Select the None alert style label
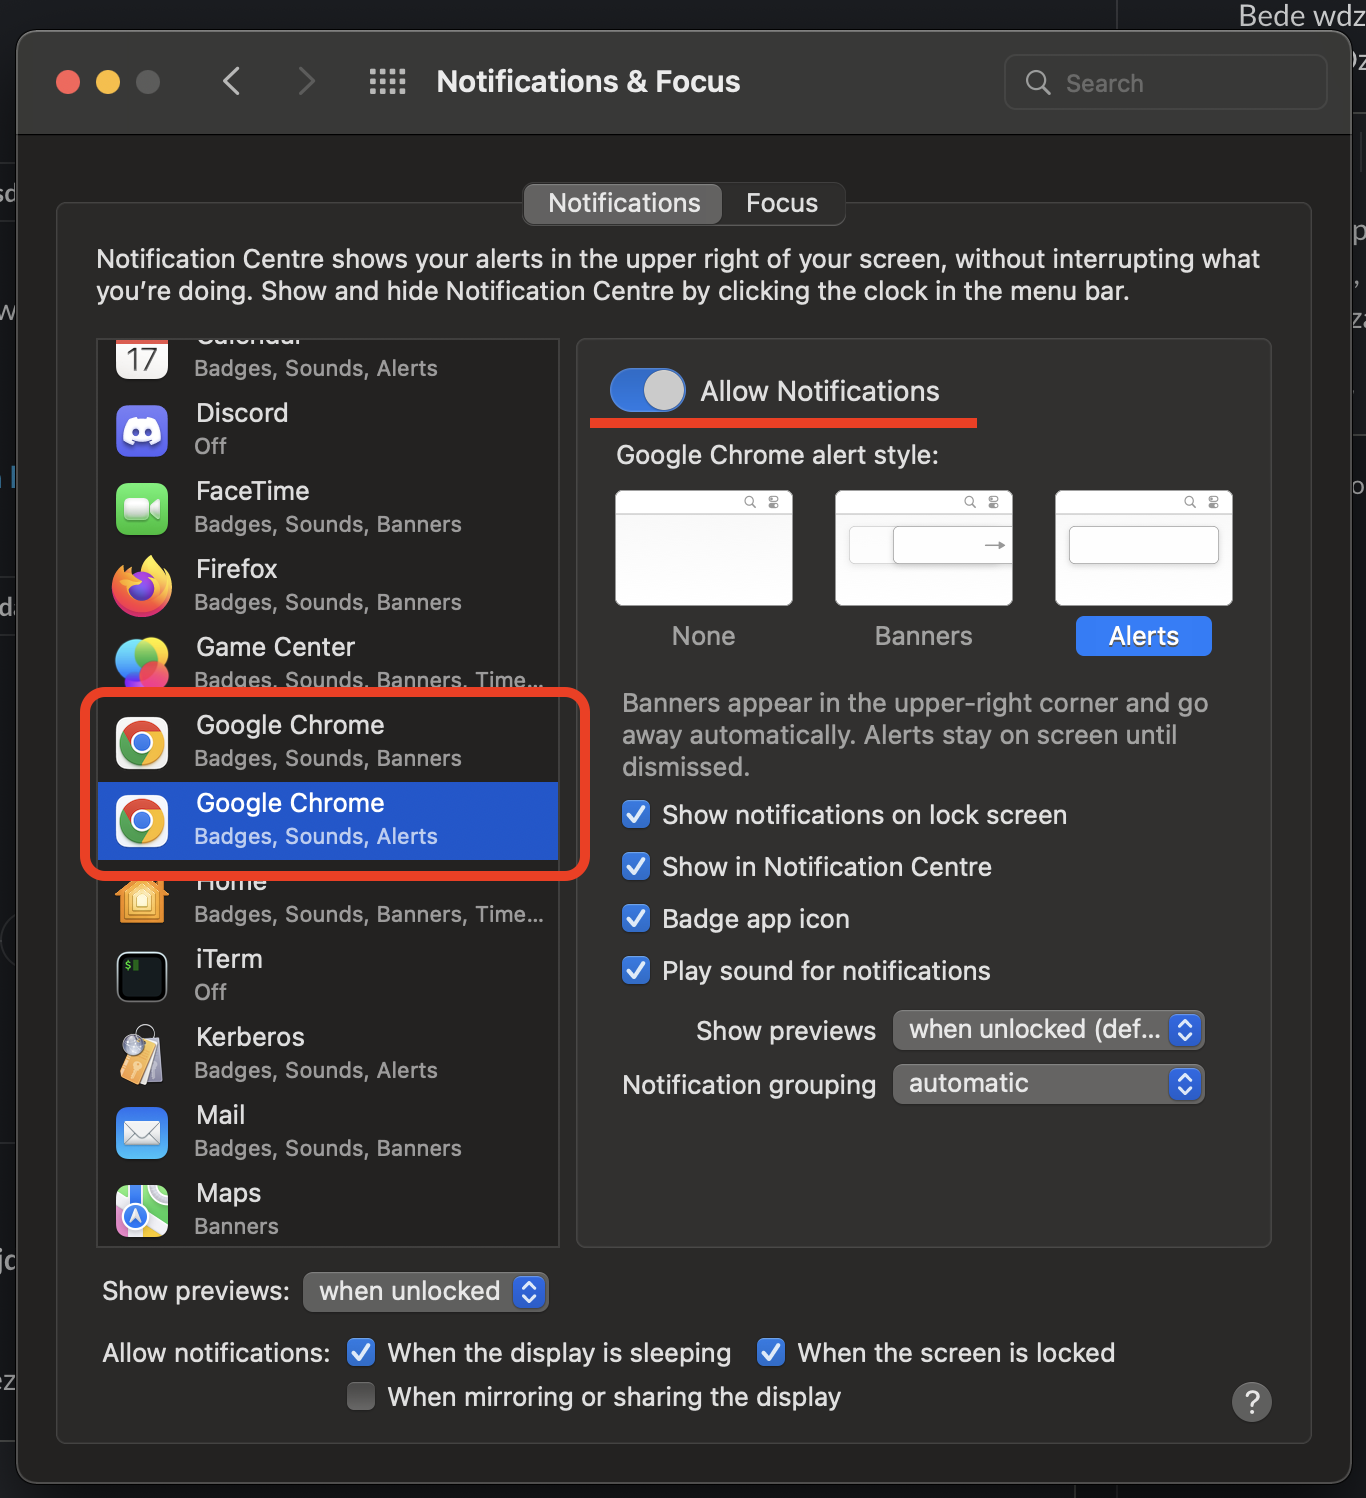This screenshot has height=1498, width=1366. (x=703, y=636)
